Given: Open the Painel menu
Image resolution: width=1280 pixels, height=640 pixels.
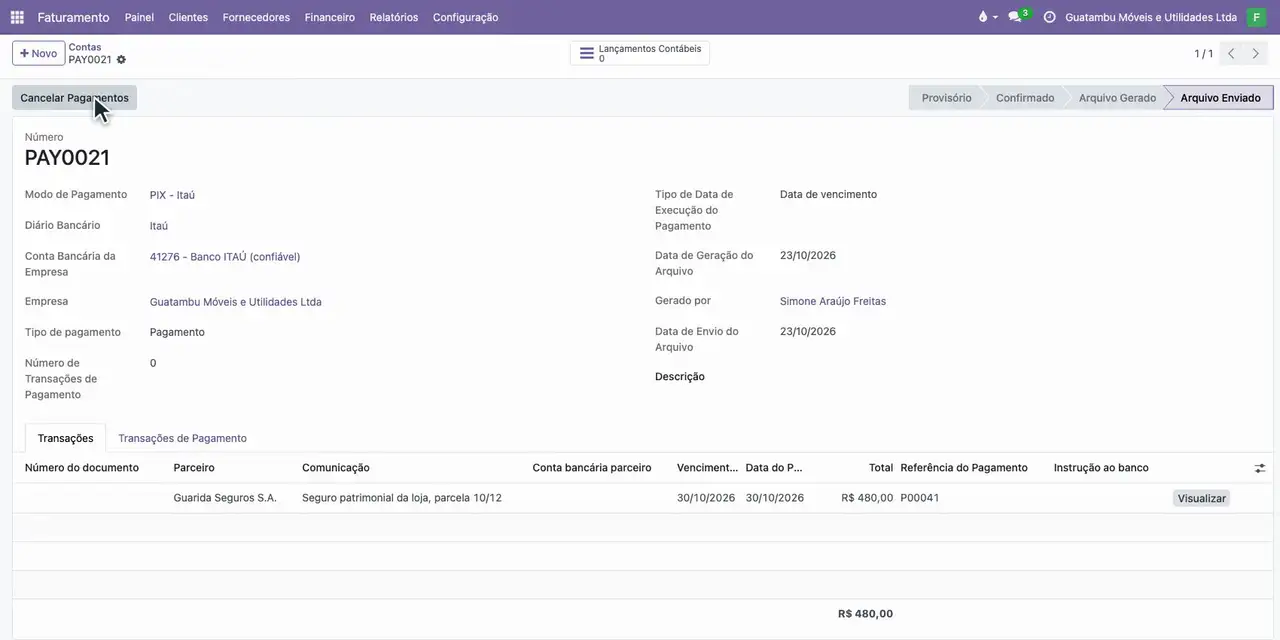Looking at the screenshot, I should coord(139,17).
